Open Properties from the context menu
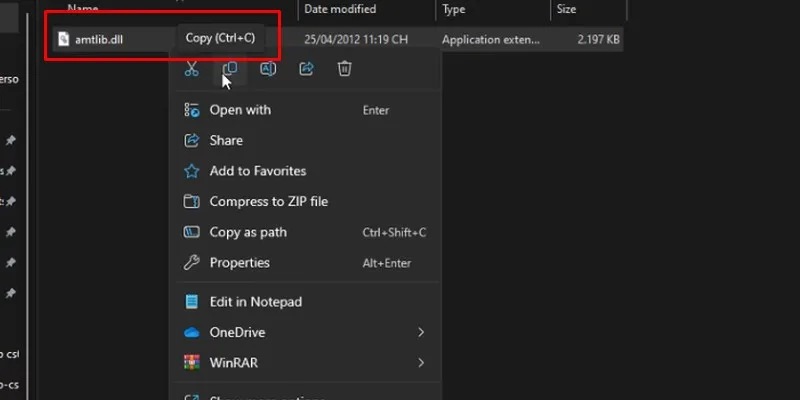 239,263
